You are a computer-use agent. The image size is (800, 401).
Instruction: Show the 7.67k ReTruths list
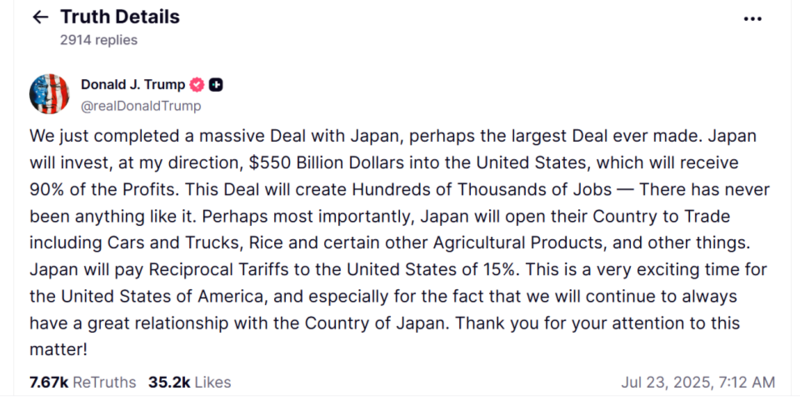(83, 382)
